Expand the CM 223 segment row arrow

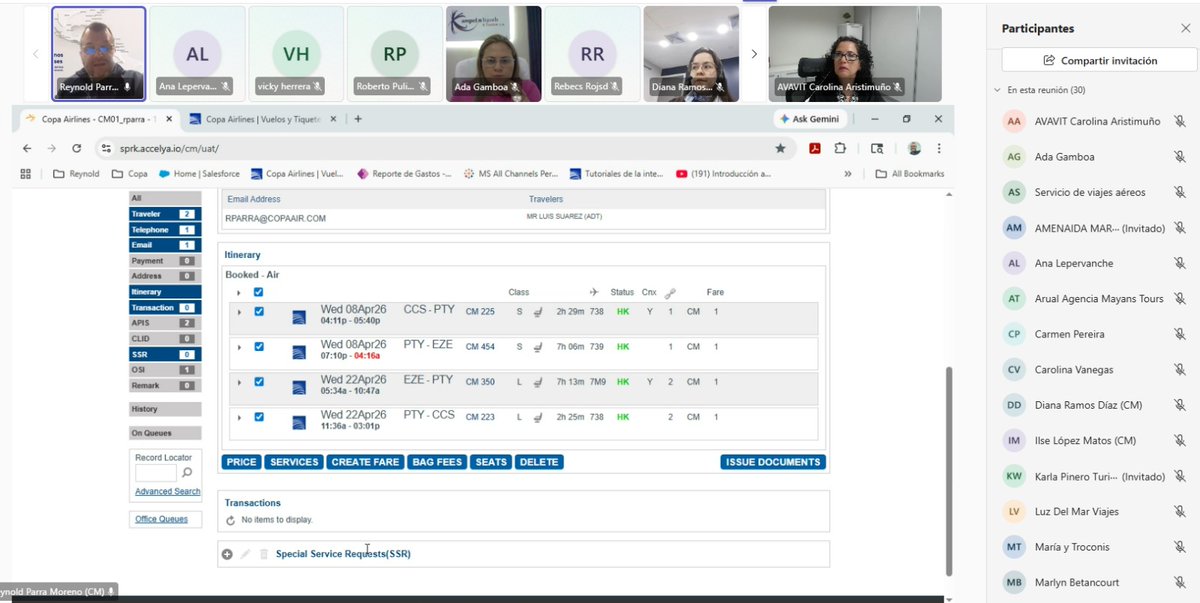click(x=239, y=417)
